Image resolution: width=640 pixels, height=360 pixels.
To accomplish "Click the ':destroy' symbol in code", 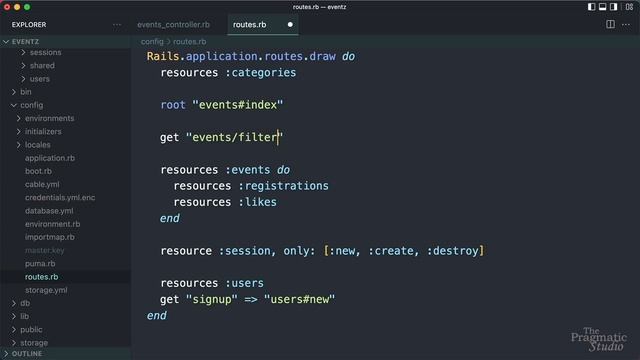I will (453, 251).
